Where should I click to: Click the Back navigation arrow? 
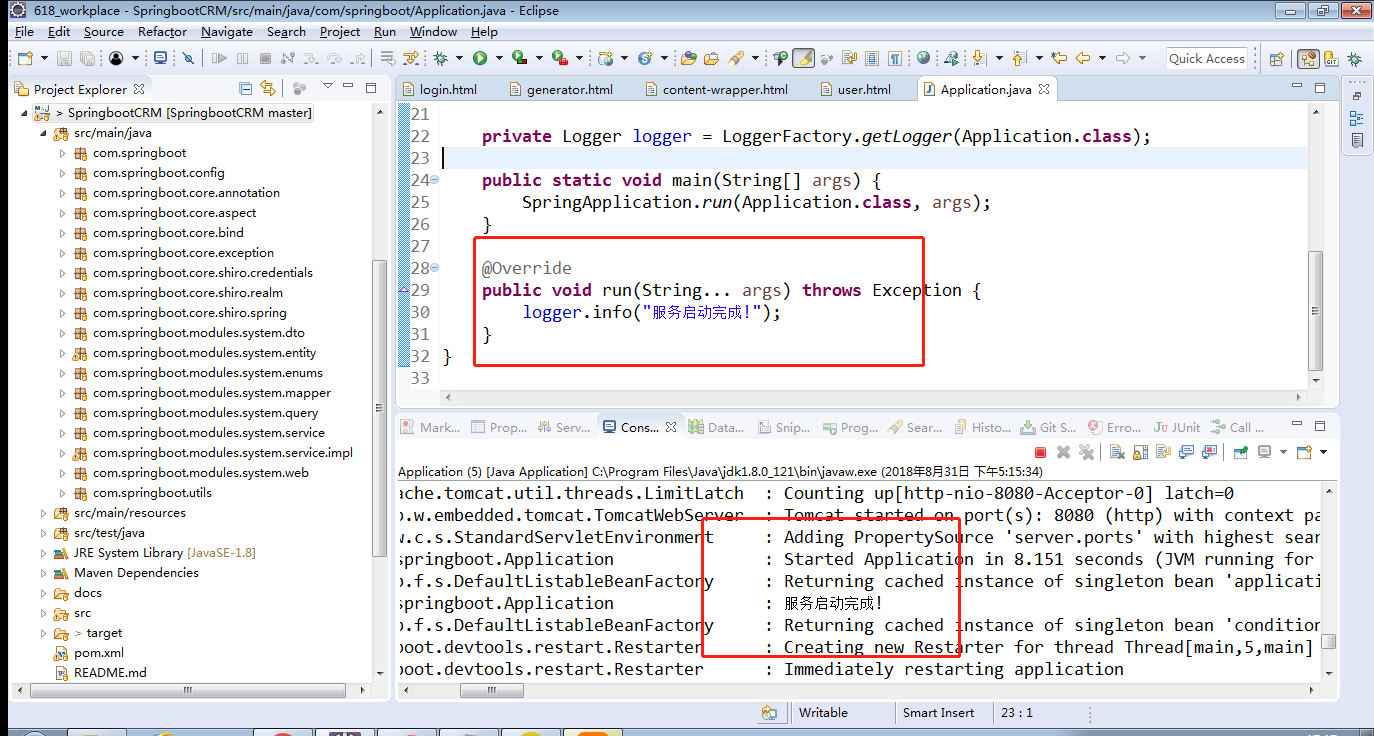pyautogui.click(x=1083, y=58)
